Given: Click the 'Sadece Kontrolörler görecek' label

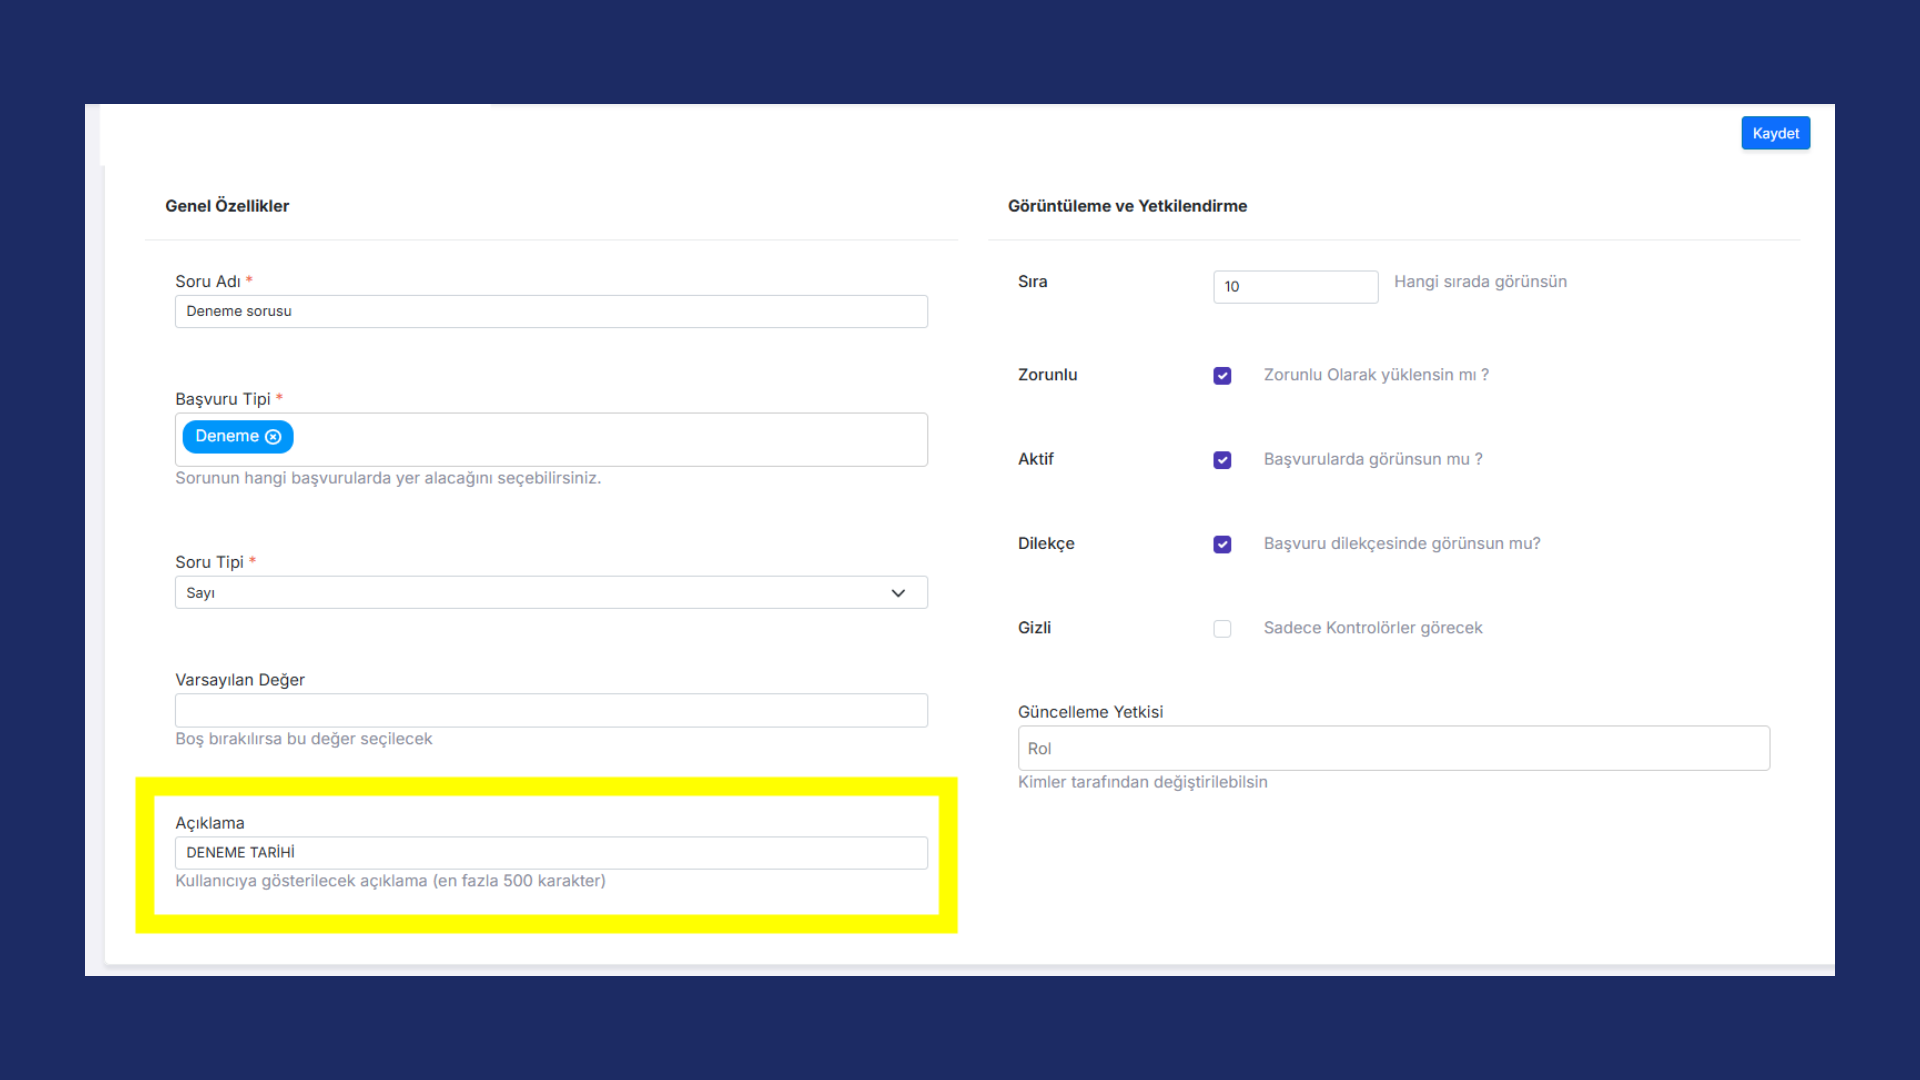Looking at the screenshot, I should 1373,628.
